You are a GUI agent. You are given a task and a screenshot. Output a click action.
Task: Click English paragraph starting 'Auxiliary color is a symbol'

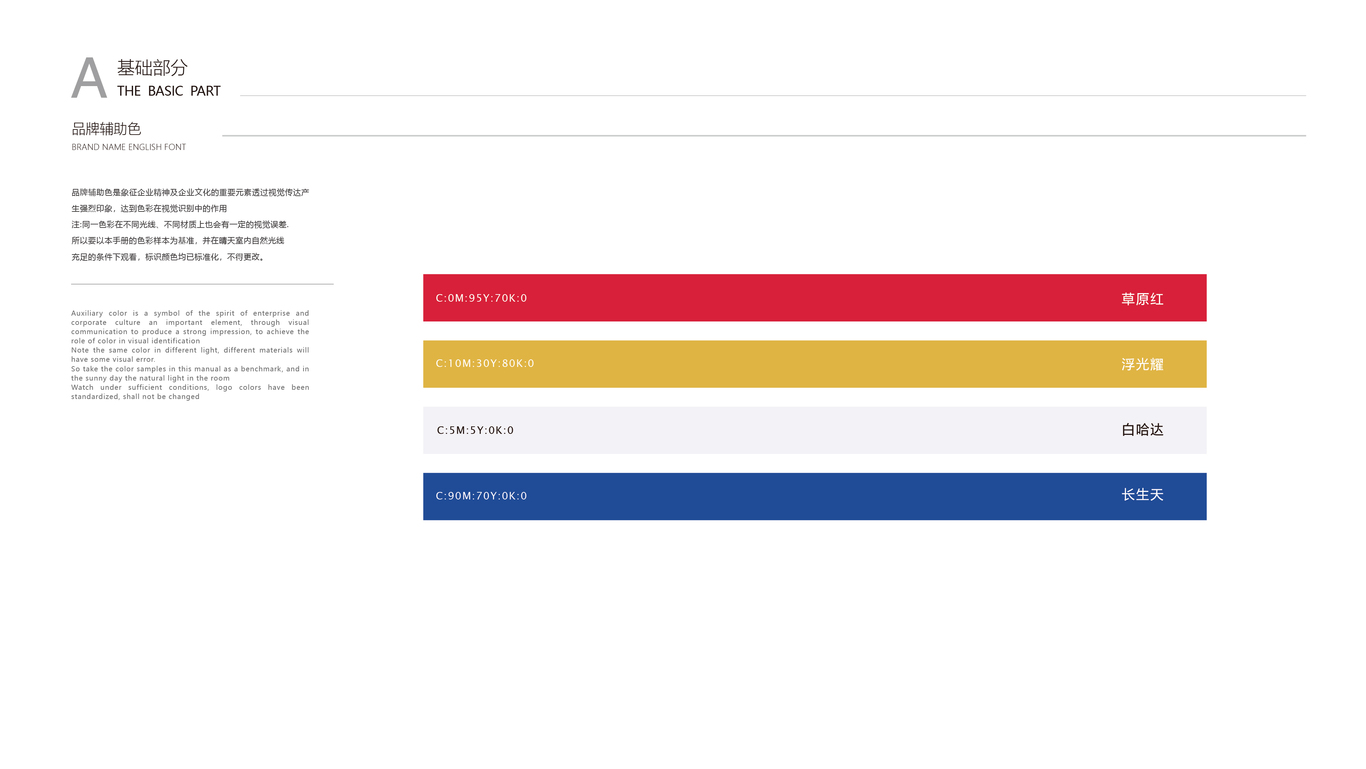190,355
